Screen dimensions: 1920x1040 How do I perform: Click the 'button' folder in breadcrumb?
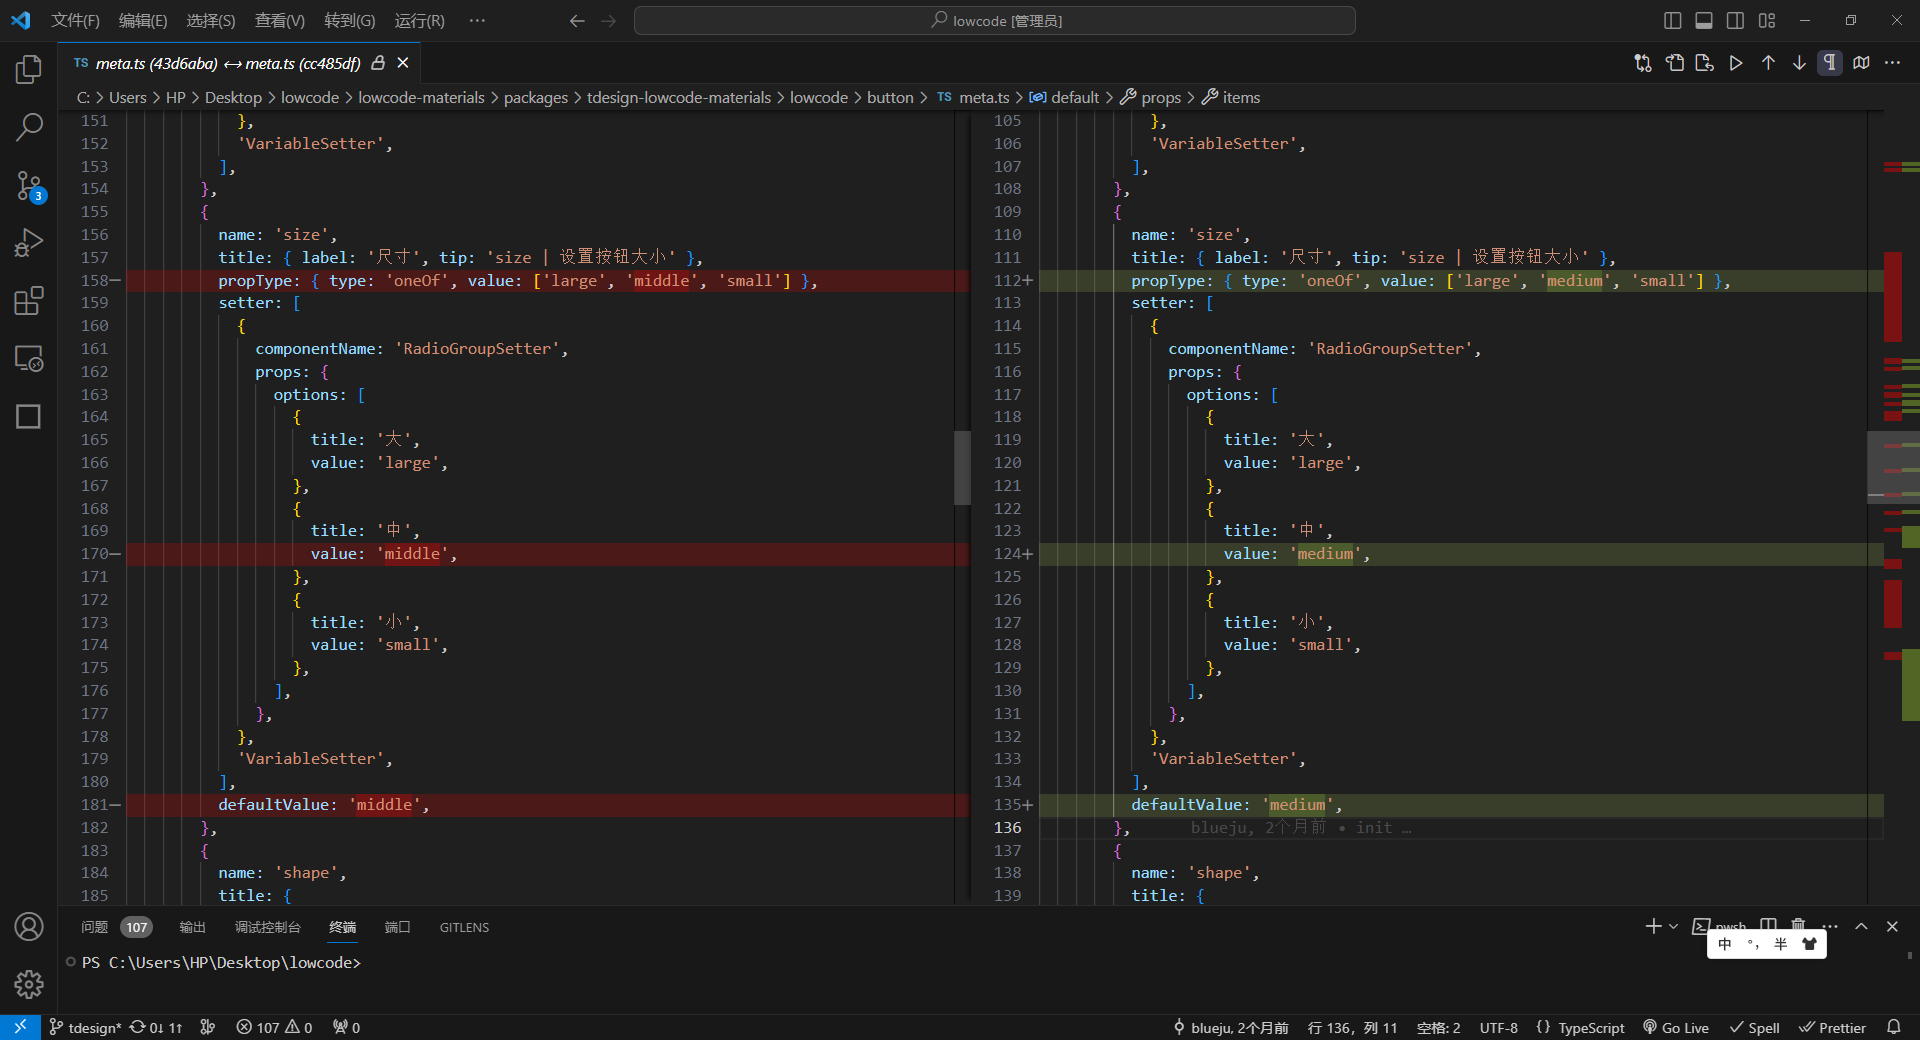pyautogui.click(x=890, y=97)
